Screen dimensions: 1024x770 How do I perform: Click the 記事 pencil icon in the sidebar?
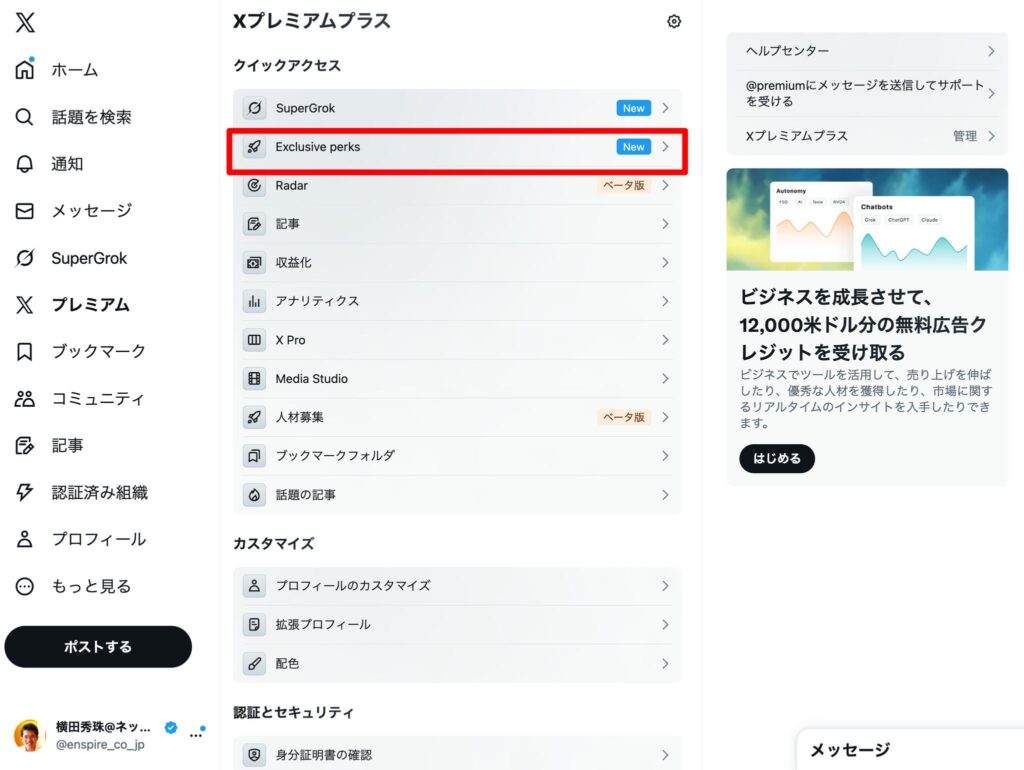pyautogui.click(x=25, y=445)
